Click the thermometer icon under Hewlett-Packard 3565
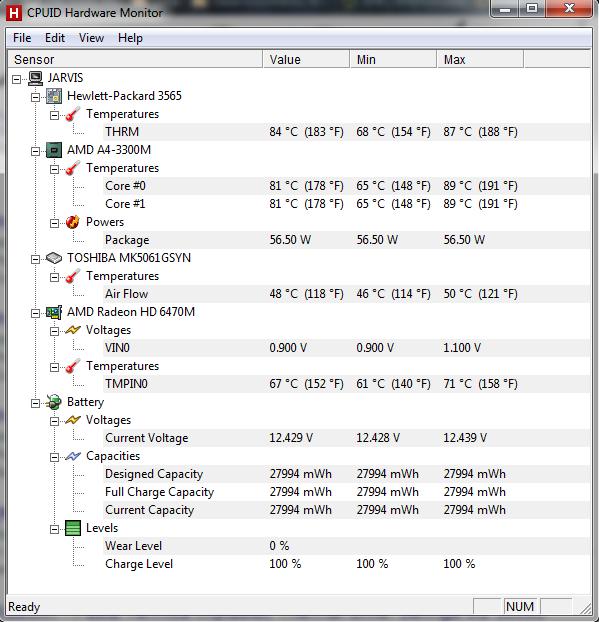 click(x=73, y=114)
